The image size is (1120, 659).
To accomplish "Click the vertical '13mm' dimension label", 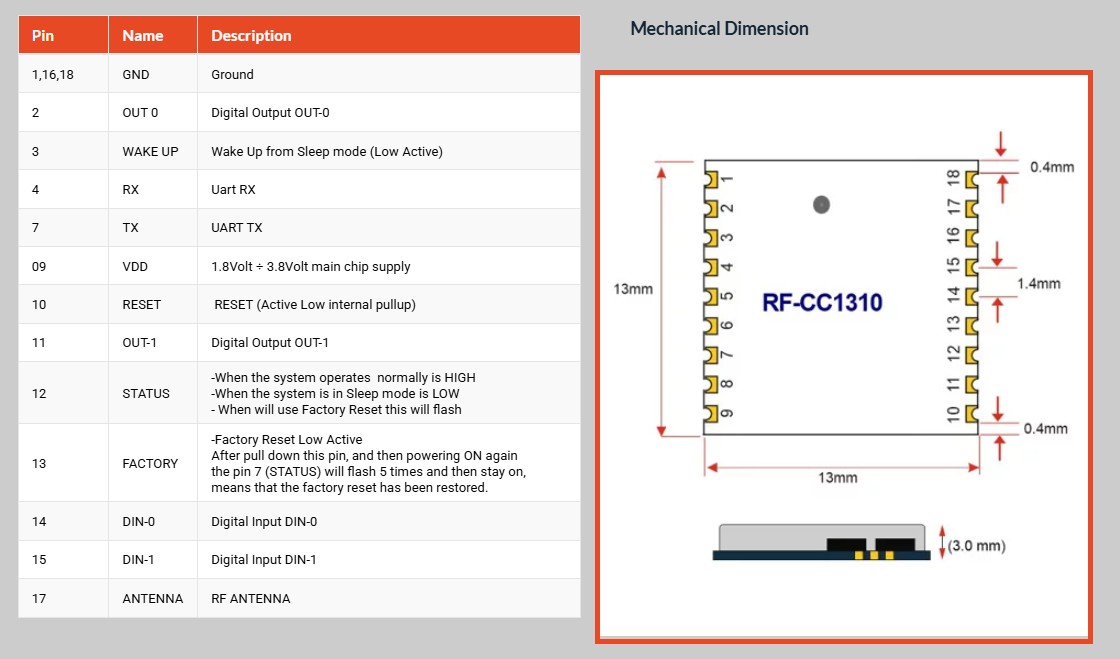I will pos(633,289).
